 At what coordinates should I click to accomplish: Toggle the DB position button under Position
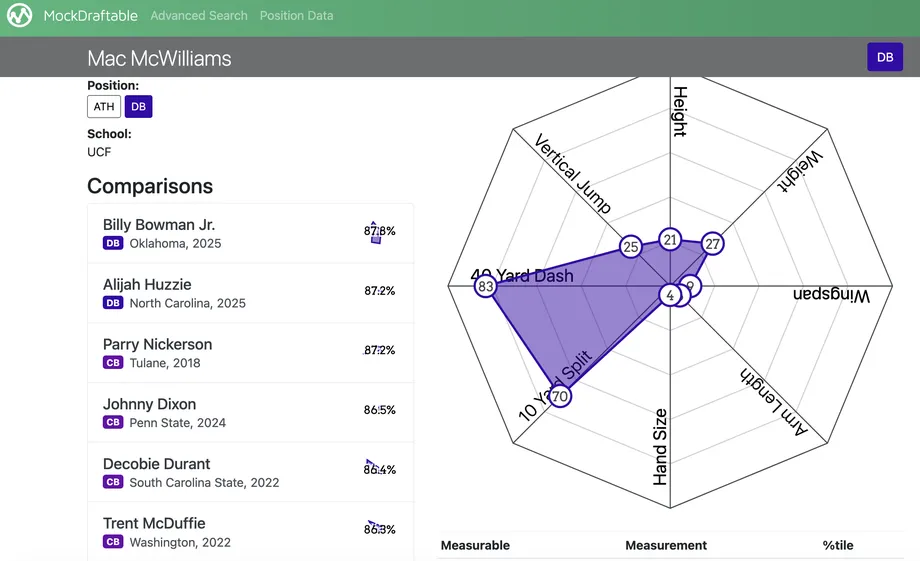138,107
